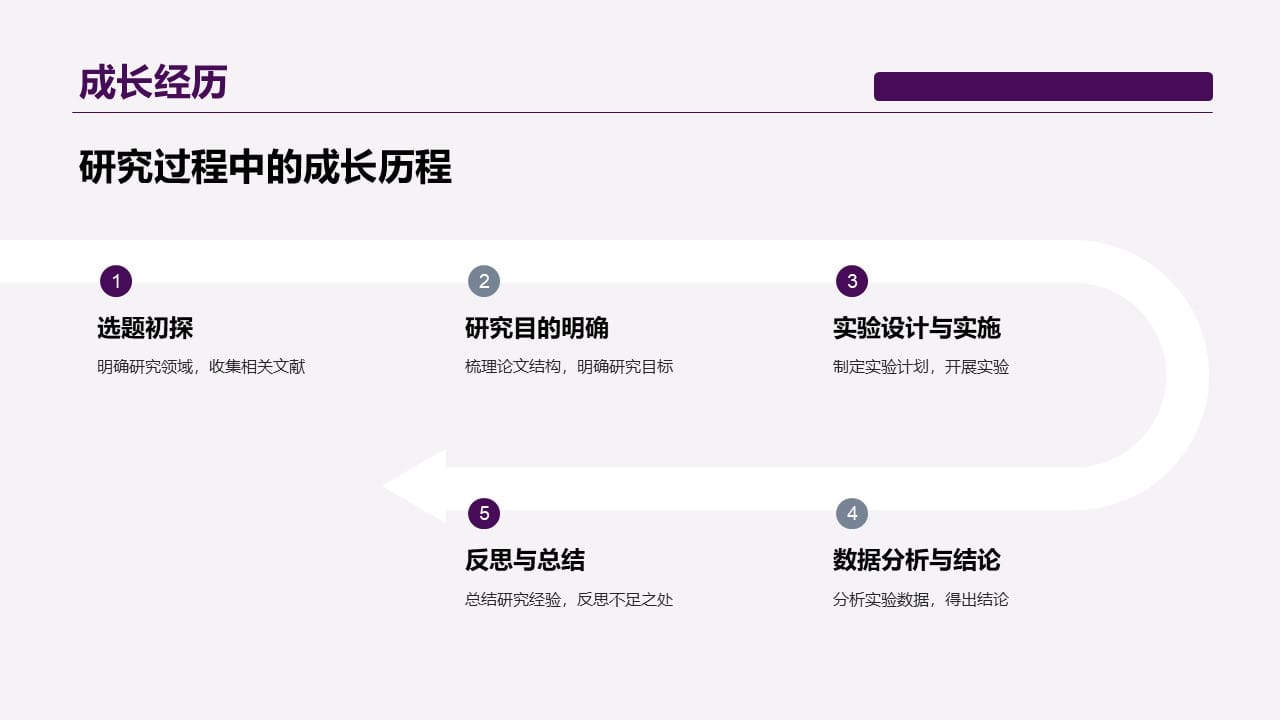This screenshot has height=720, width=1280.
Task: Select the heading 选题初探
Action: coord(145,328)
